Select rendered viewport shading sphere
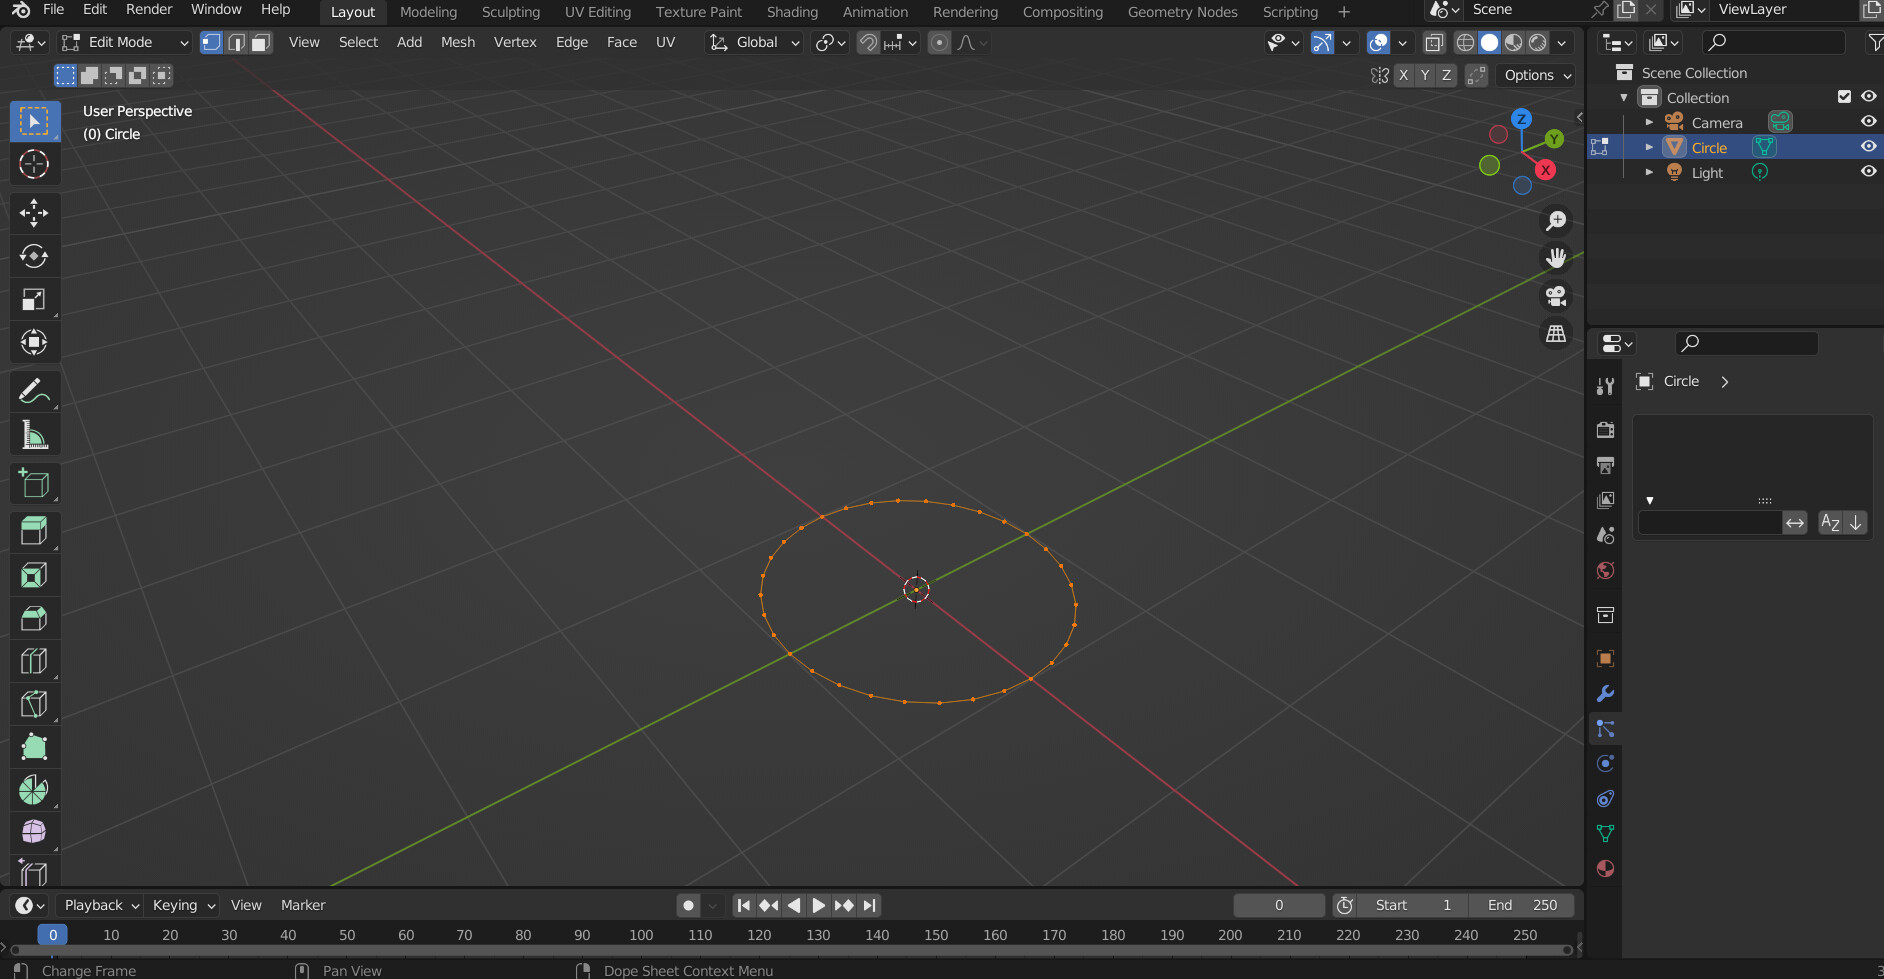The image size is (1884, 979). click(x=1538, y=42)
